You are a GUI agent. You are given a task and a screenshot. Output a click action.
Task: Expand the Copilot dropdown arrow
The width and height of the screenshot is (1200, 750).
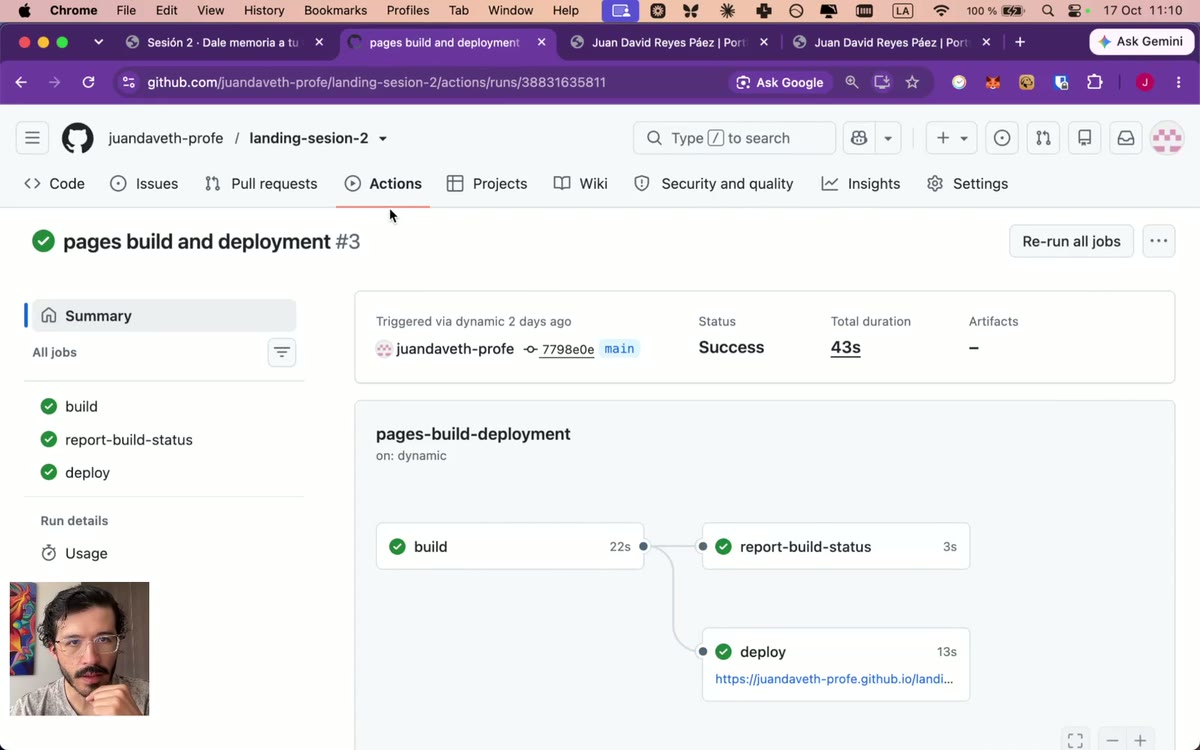pyautogui.click(x=888, y=138)
